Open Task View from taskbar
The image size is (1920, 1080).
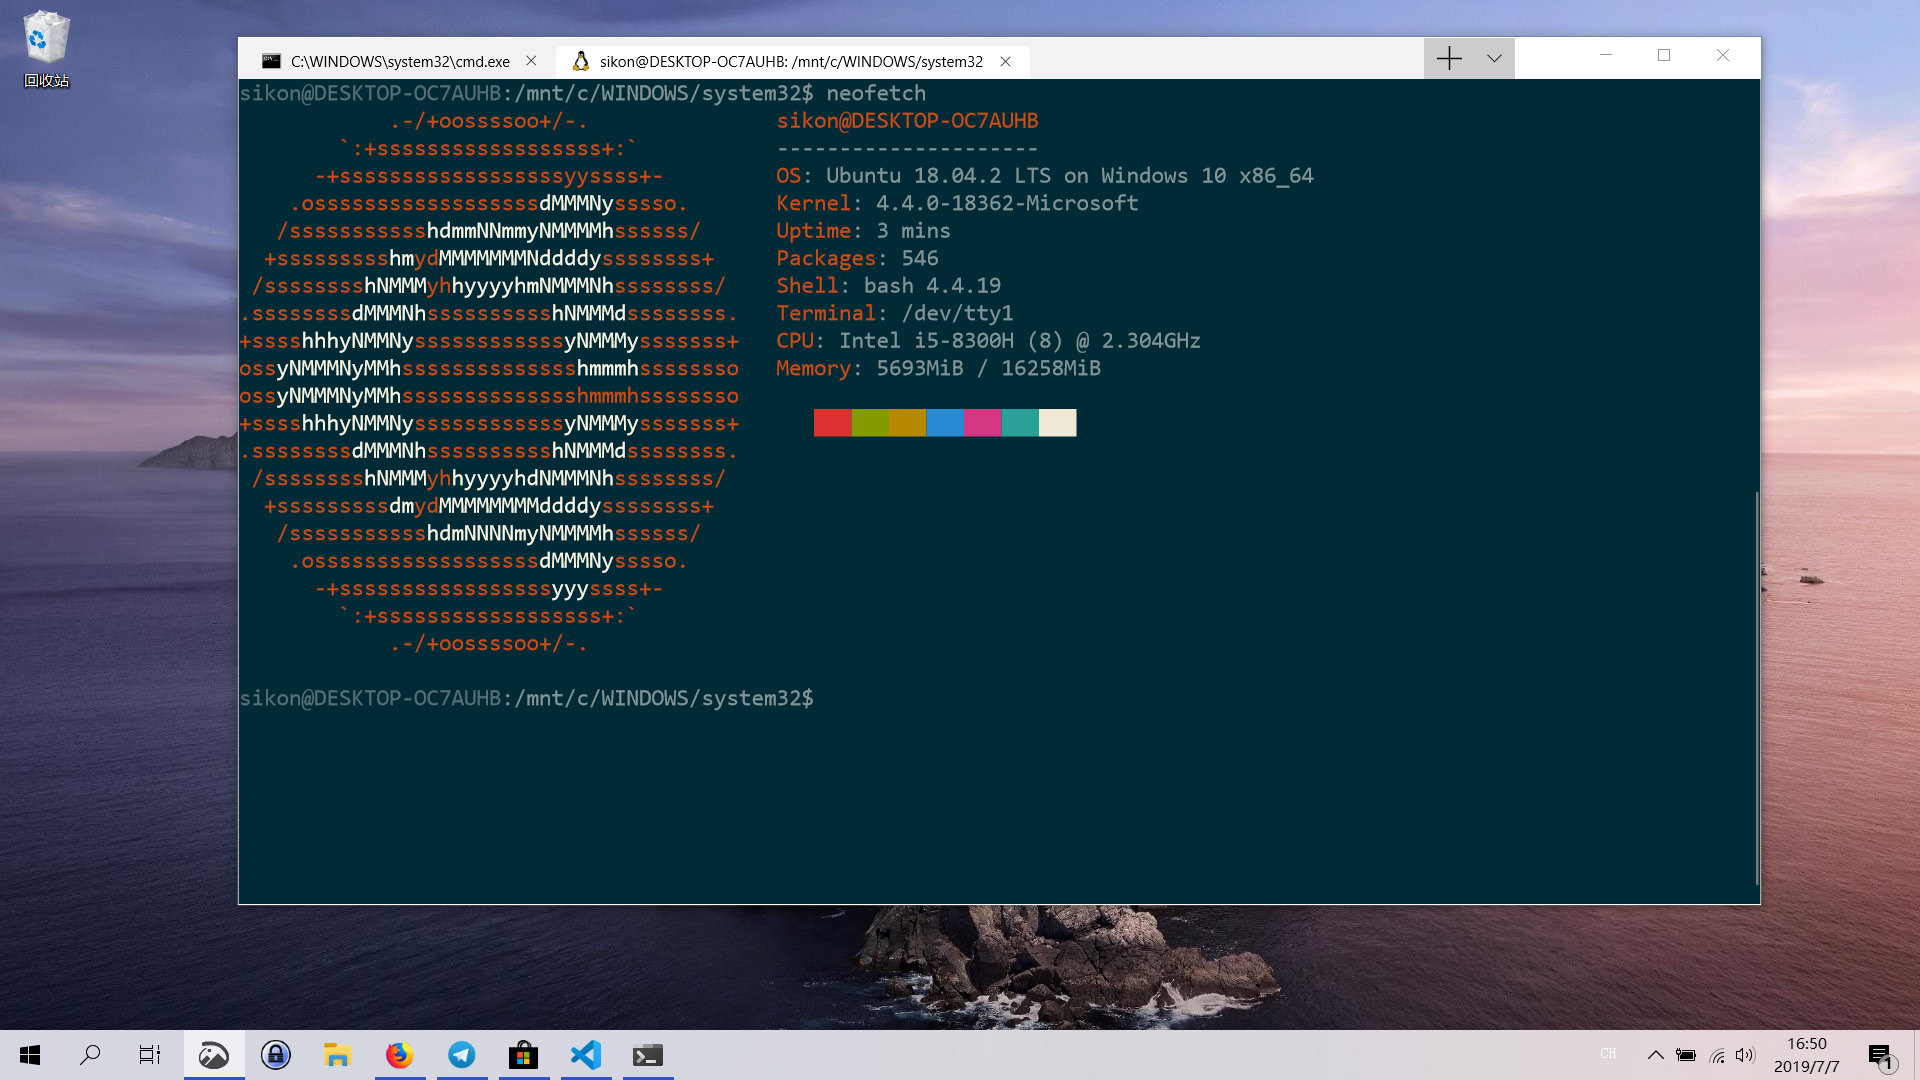[150, 1055]
